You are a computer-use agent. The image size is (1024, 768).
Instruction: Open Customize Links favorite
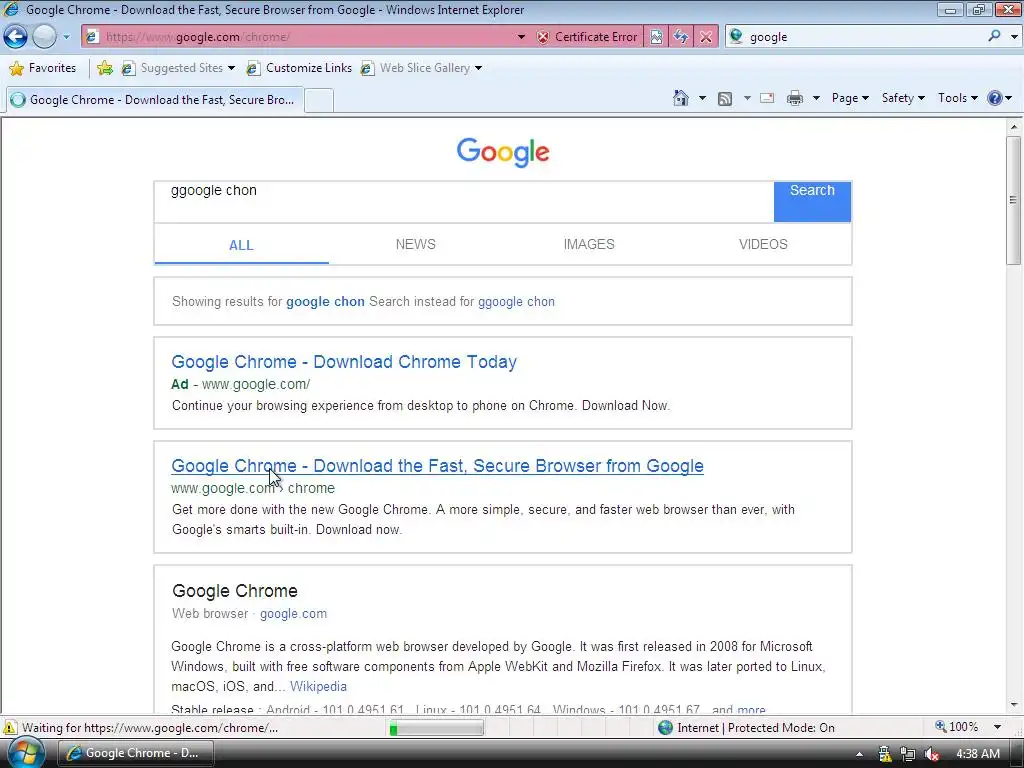tap(299, 68)
